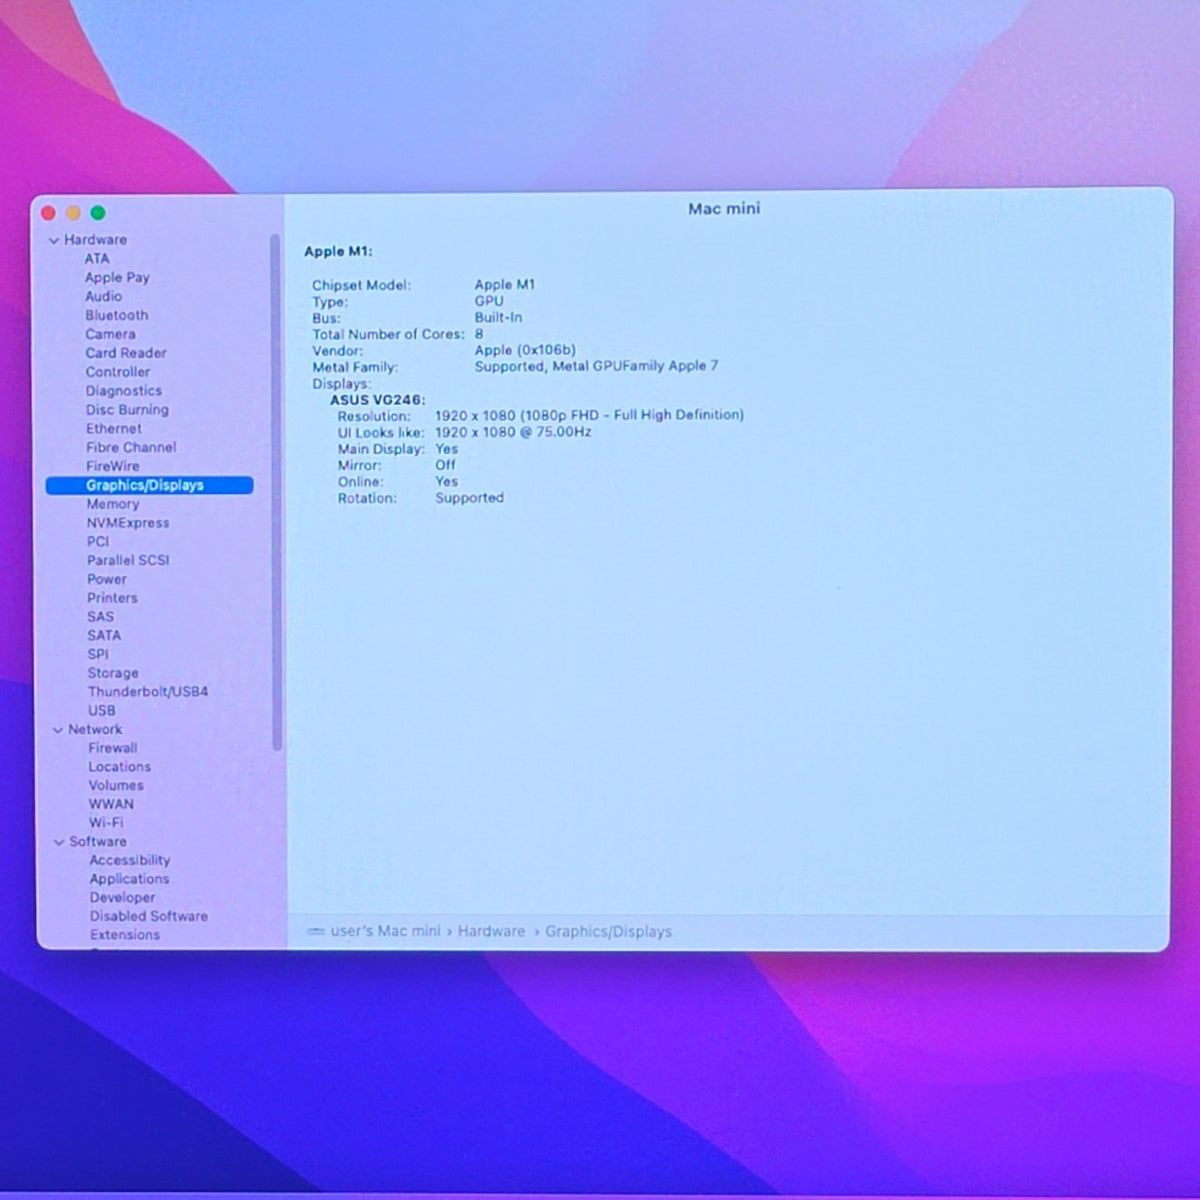Open Thunderbolt/USB4 information
The height and width of the screenshot is (1200, 1200).
click(148, 692)
